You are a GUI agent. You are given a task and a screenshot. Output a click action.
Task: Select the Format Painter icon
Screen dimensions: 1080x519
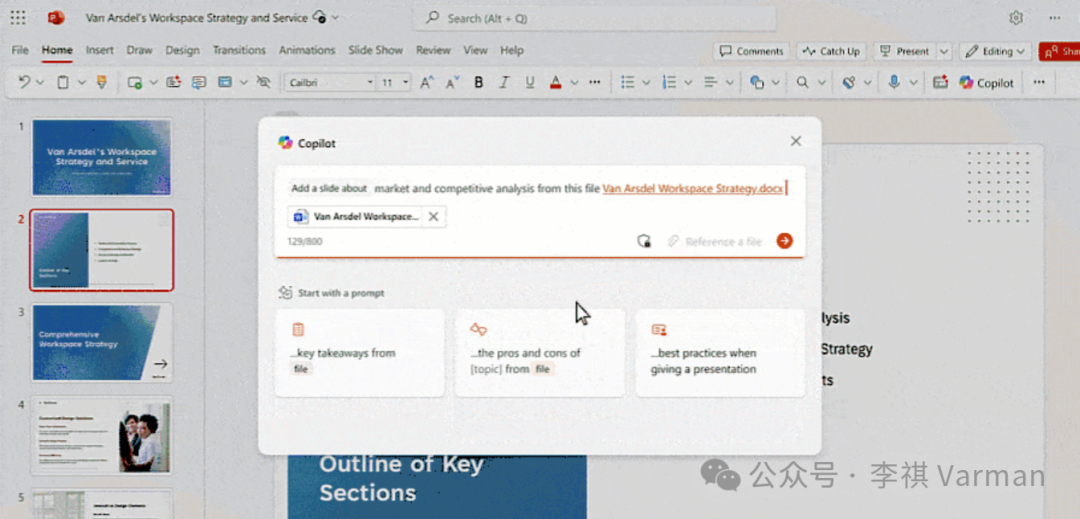(x=102, y=83)
